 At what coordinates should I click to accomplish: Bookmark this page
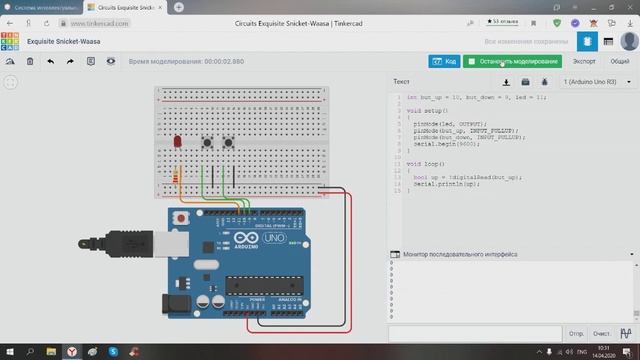(x=533, y=23)
